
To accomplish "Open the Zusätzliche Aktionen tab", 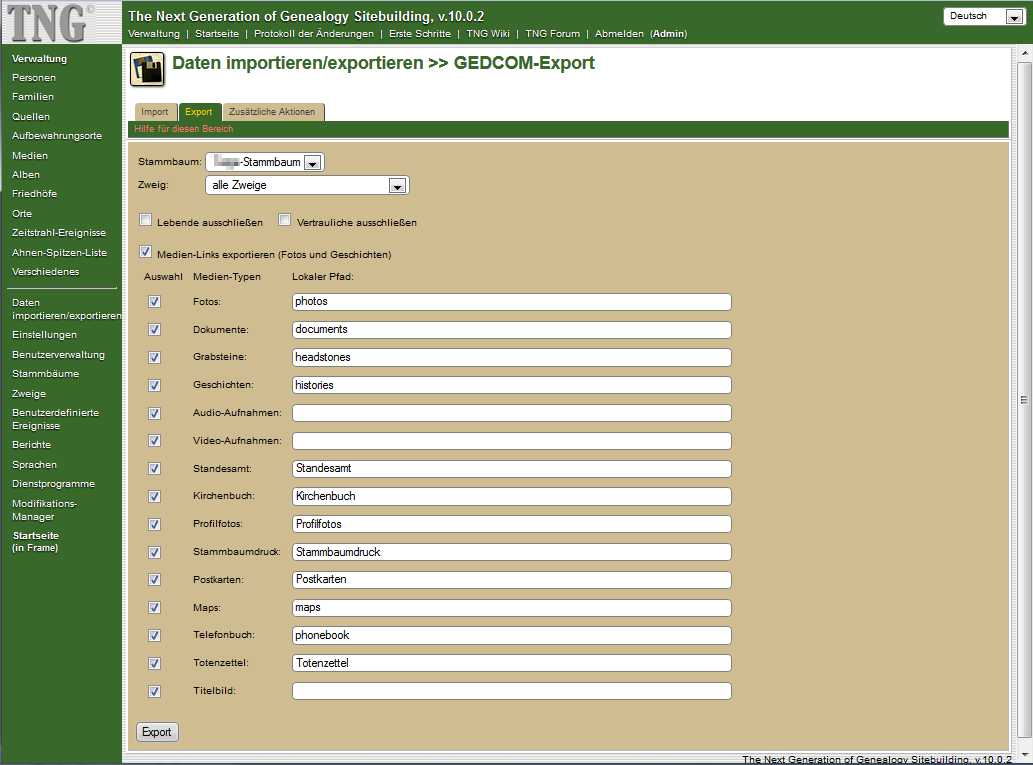I will point(272,112).
